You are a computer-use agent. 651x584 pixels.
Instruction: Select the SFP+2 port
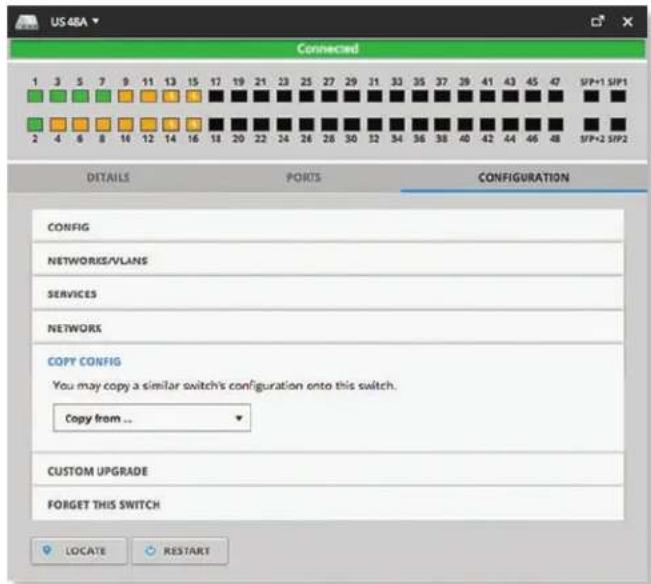click(592, 124)
